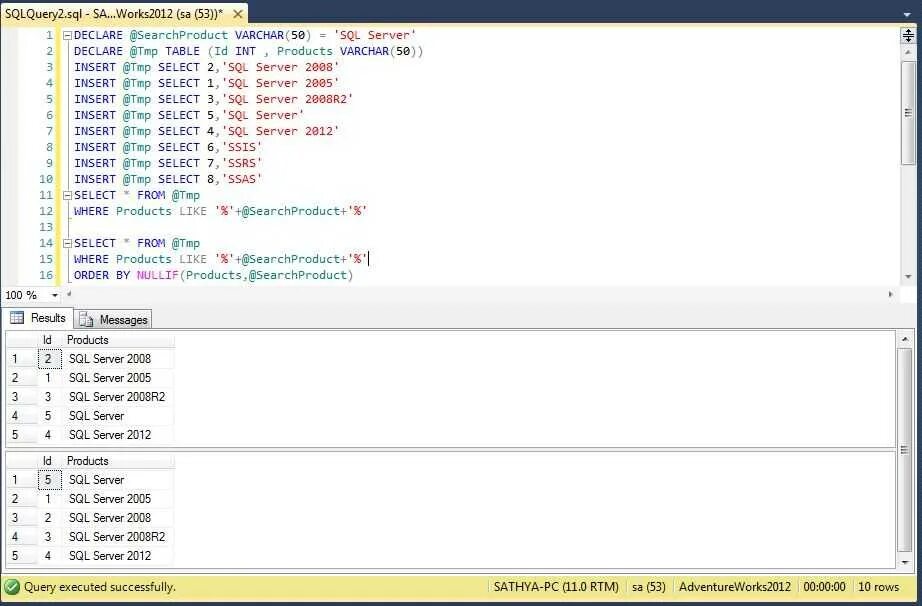
Task: Collapse the SELECT block on line 14
Action: [x=67, y=243]
